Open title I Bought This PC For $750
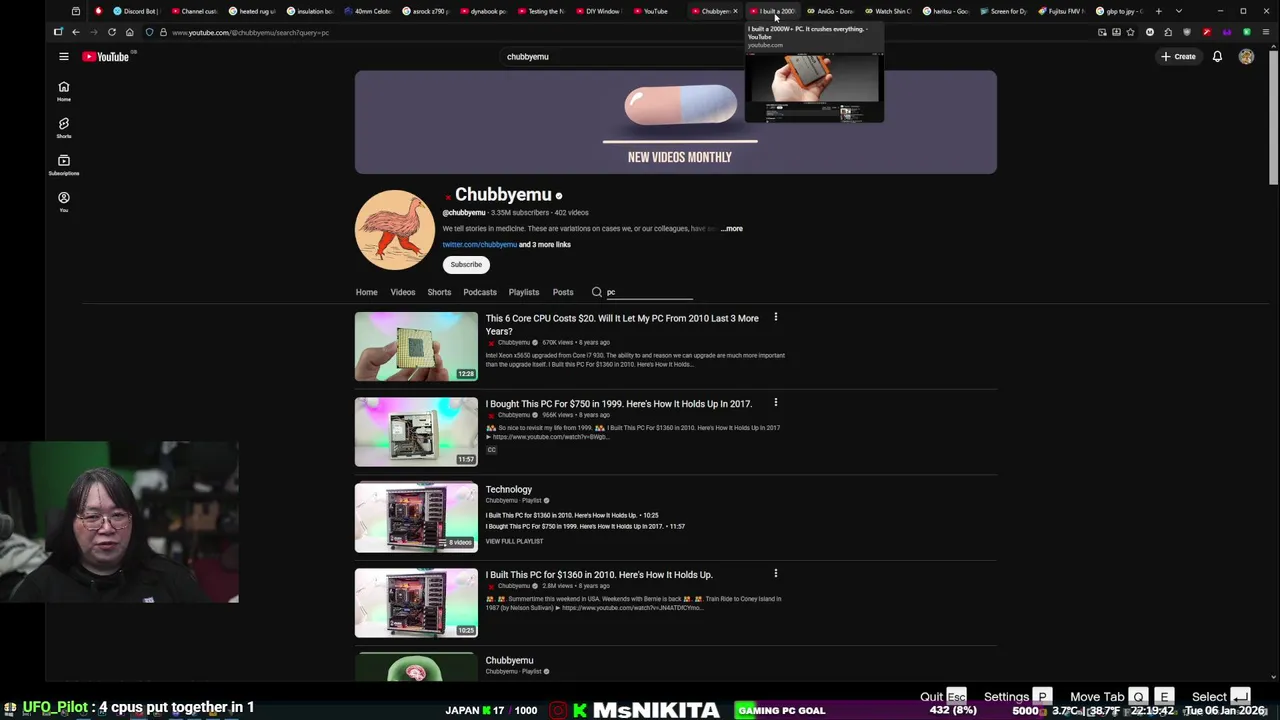The height and width of the screenshot is (720, 1280). [619, 404]
